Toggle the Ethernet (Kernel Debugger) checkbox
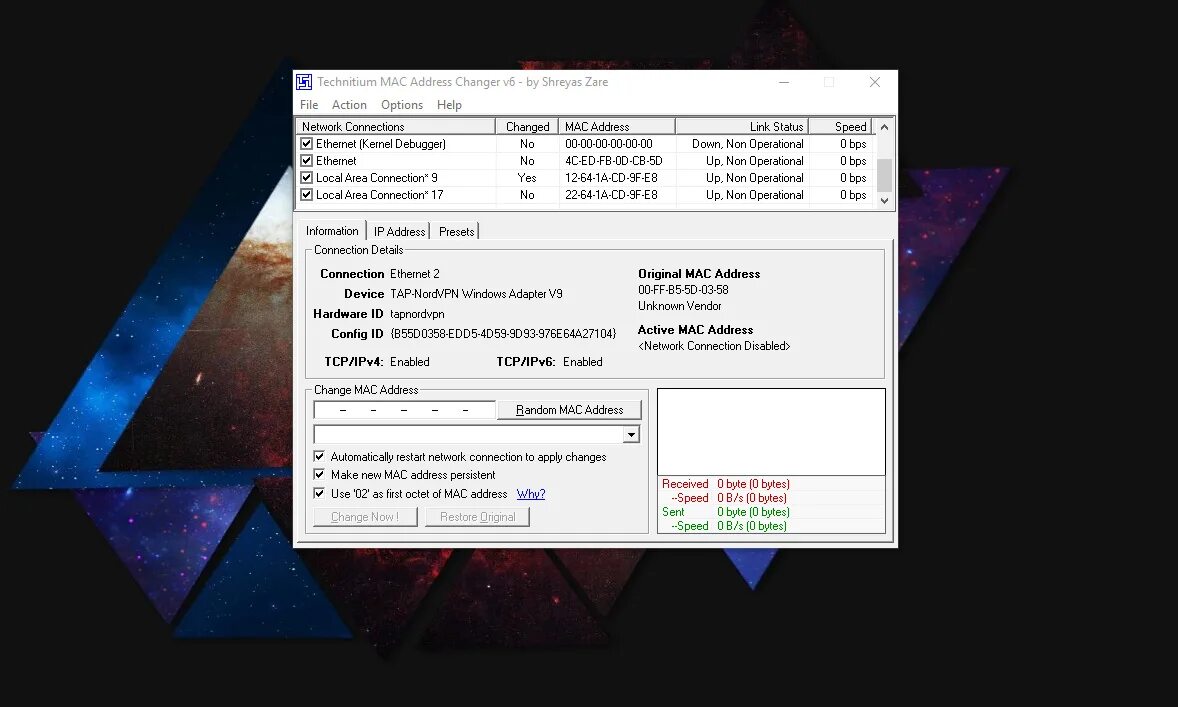The image size is (1178, 707). coord(307,144)
